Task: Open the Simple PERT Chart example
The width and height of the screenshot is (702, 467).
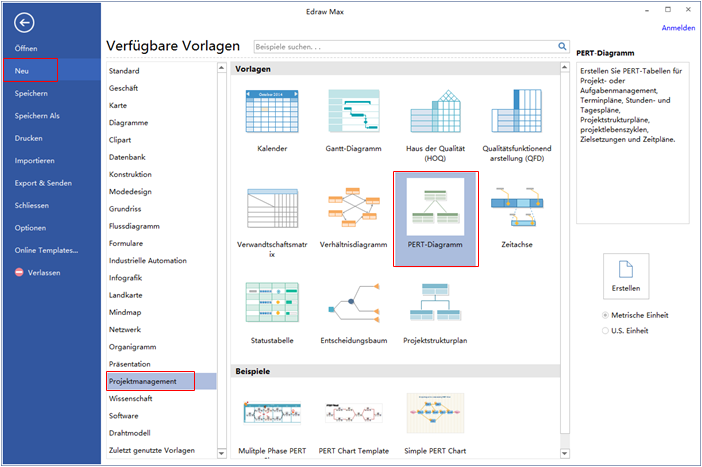Action: point(436,413)
